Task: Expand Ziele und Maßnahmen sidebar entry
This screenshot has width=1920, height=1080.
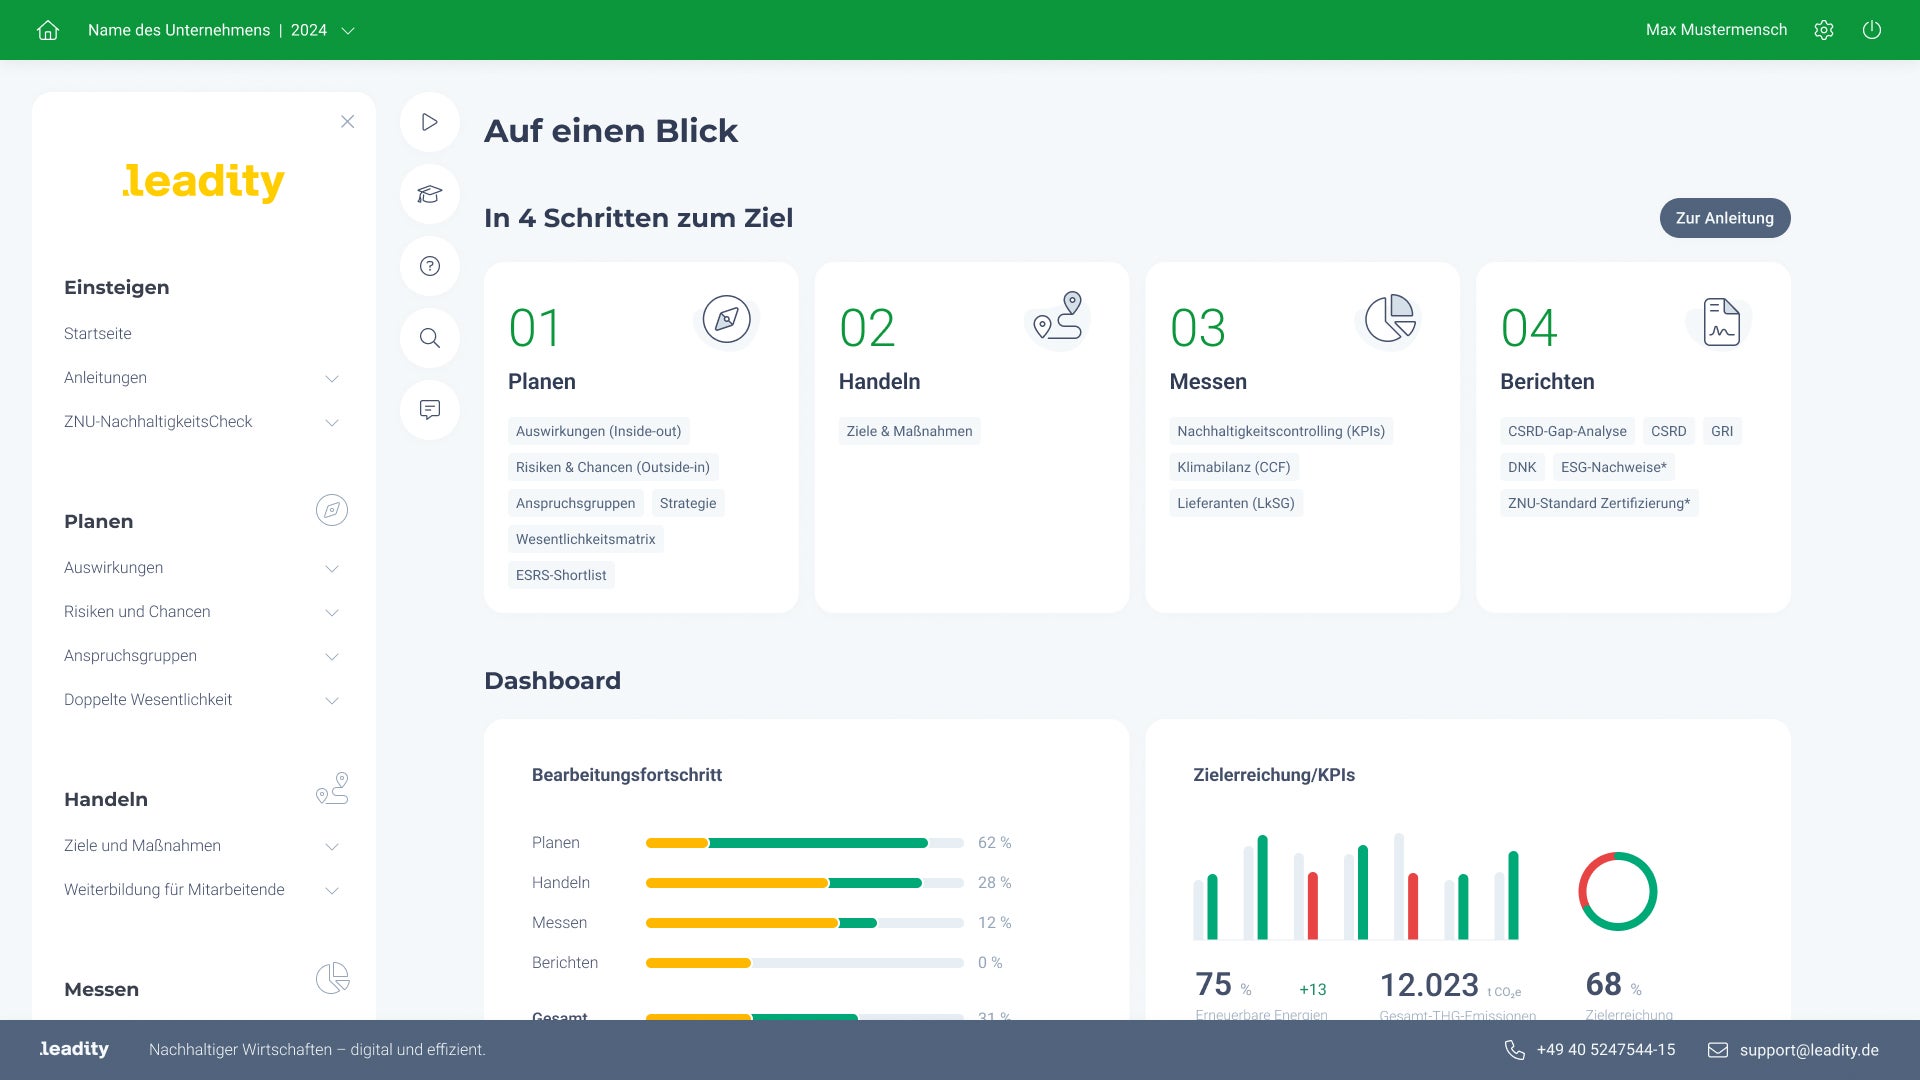Action: 332,846
